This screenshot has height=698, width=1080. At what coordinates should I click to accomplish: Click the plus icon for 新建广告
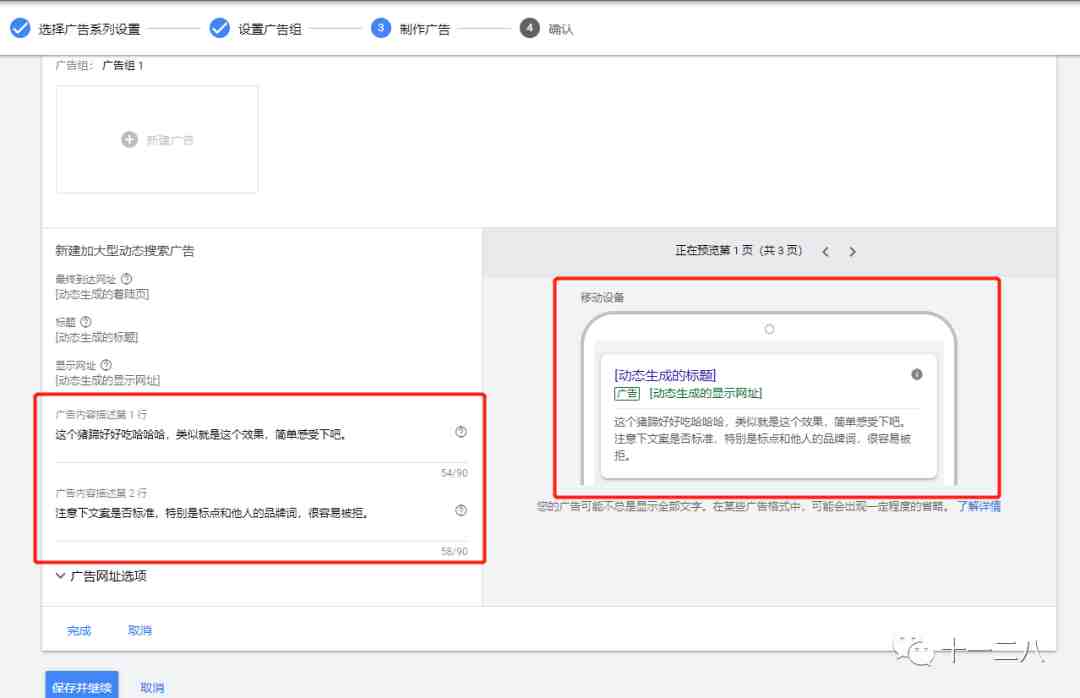129,140
